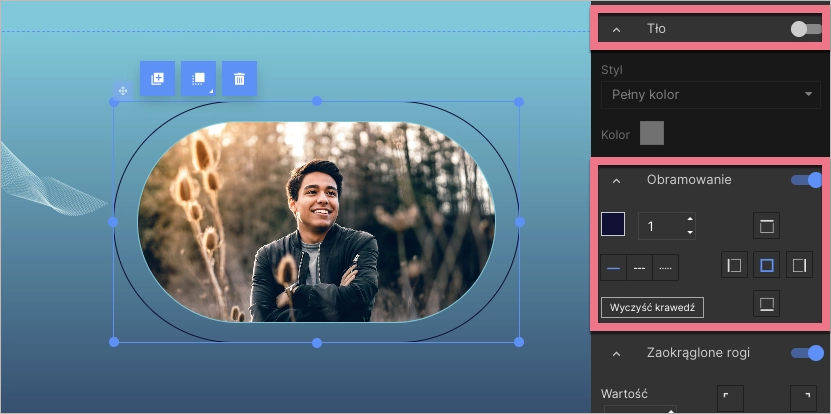
Task: Click the move handle icon on frame
Action: pyautogui.click(x=122, y=91)
